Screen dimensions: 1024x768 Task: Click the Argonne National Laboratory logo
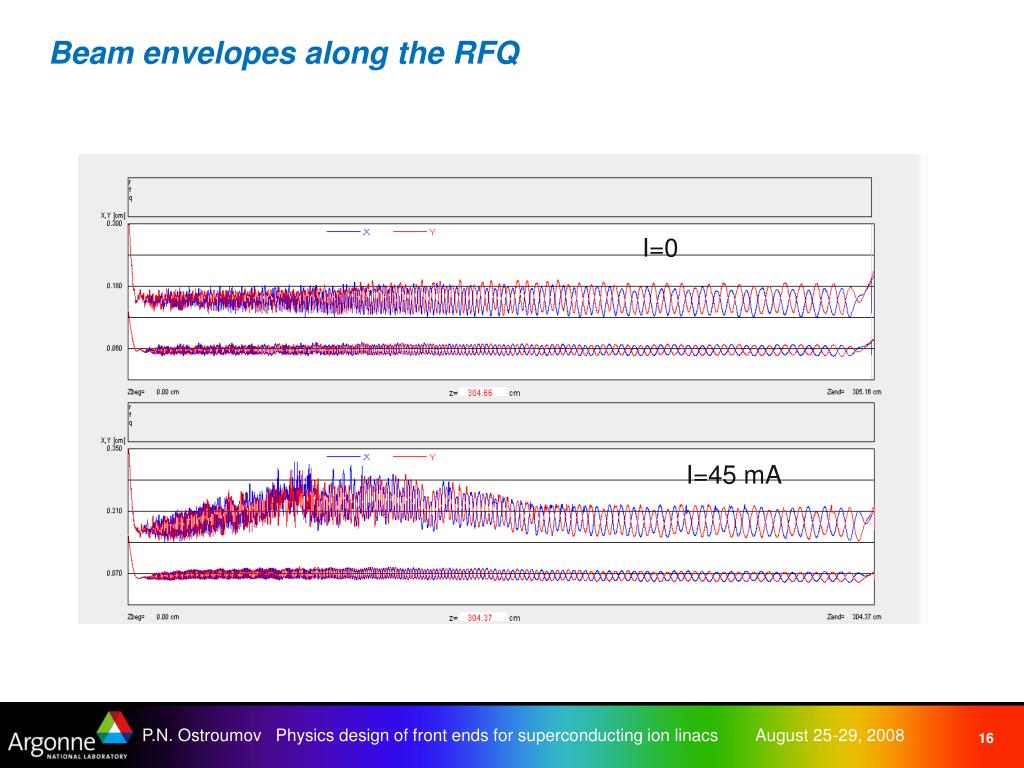(69, 735)
